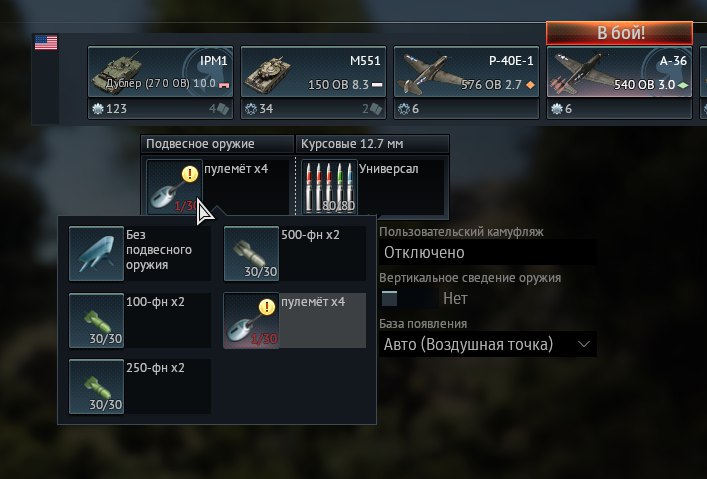The image size is (707, 479).
Task: Click the USA flag country icon
Action: (x=46, y=43)
